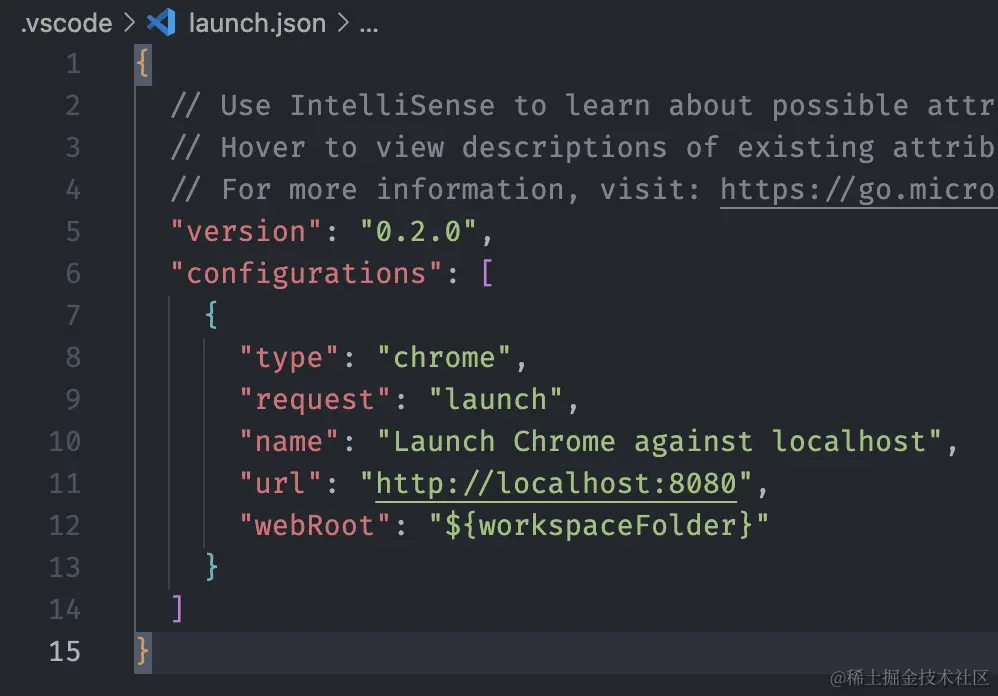The width and height of the screenshot is (998, 696).
Task: Click the chevron after .vscode breadcrumb
Action: [x=130, y=23]
